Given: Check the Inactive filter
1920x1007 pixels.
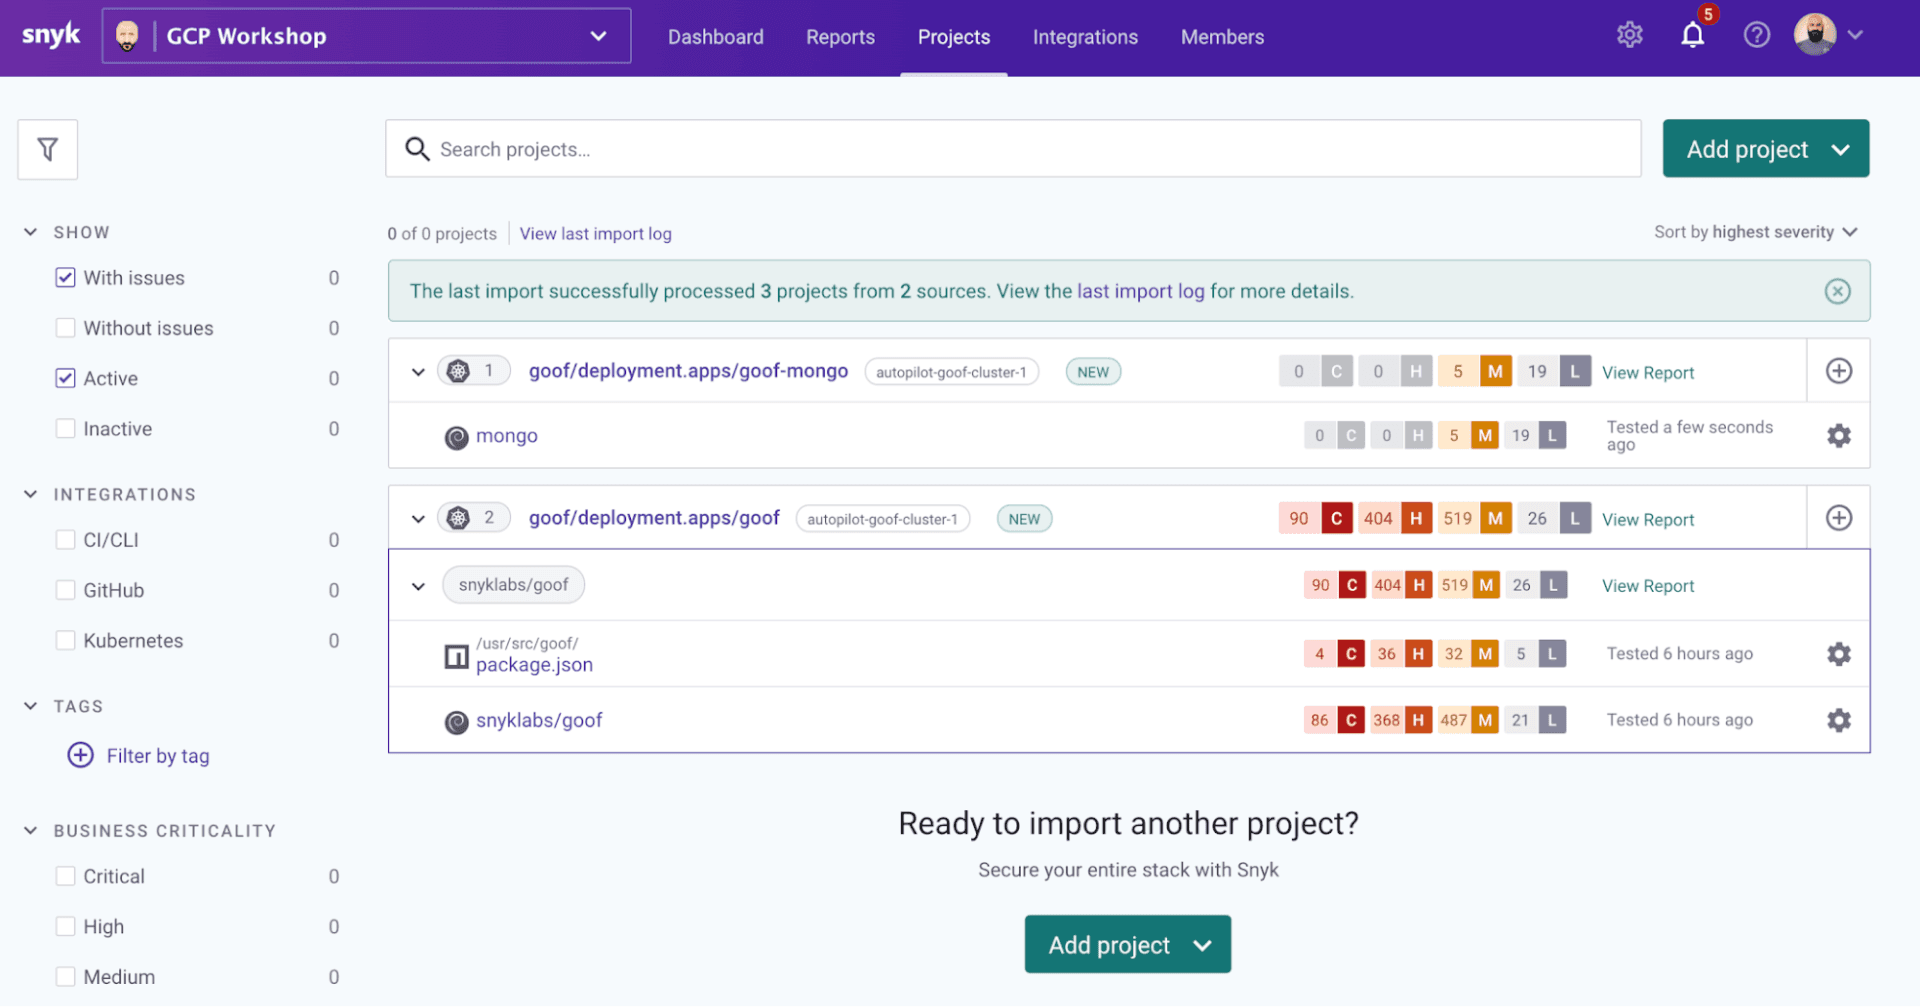Looking at the screenshot, I should pos(65,428).
